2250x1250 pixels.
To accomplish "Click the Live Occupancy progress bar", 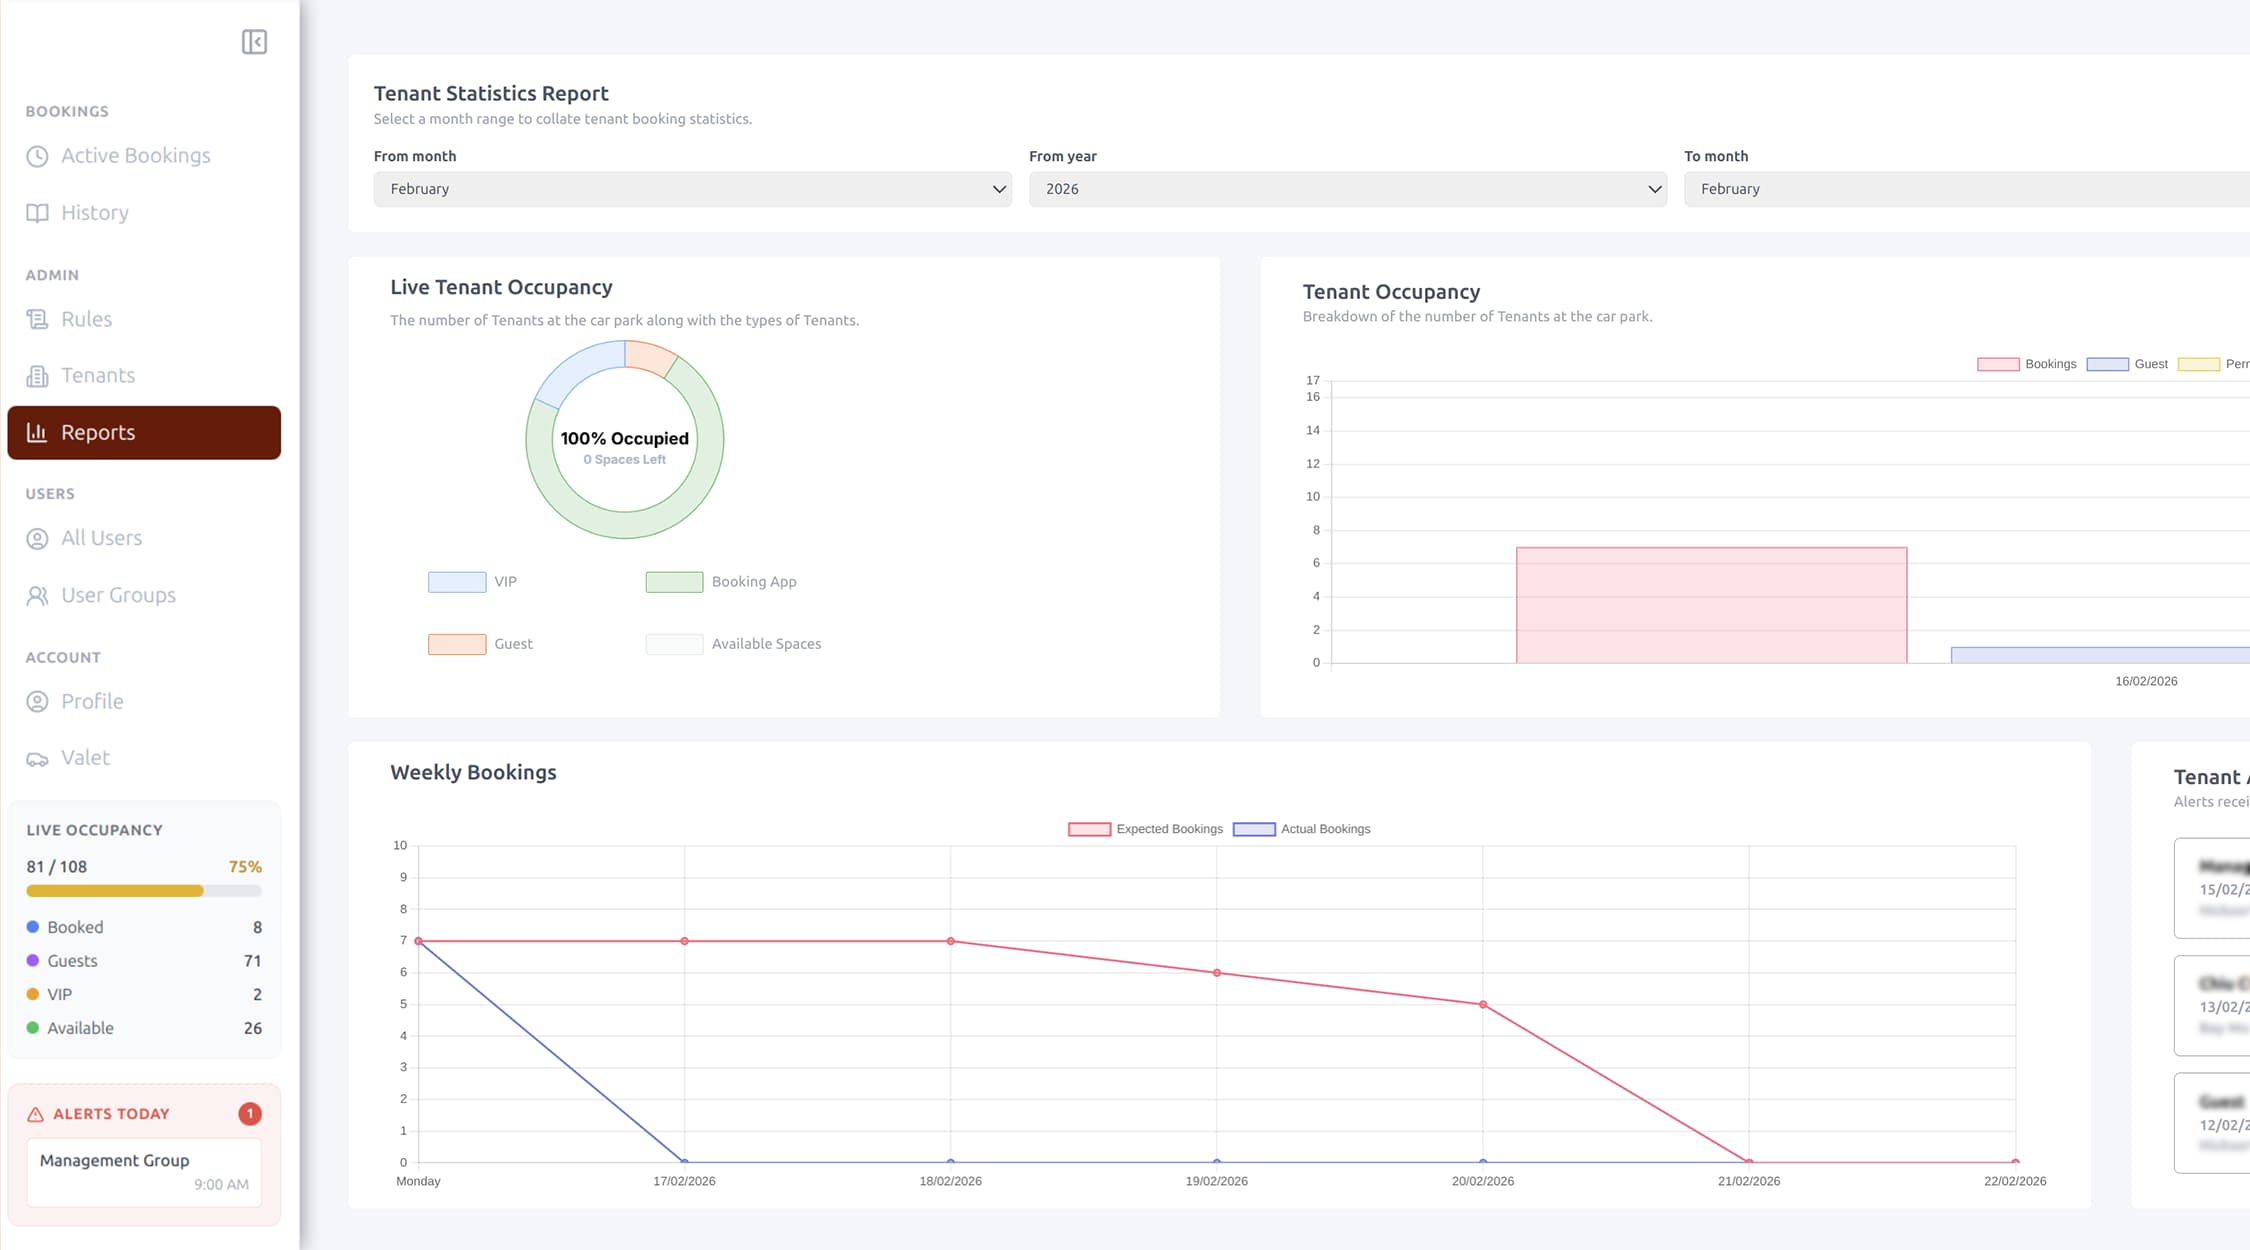I will click(143, 891).
